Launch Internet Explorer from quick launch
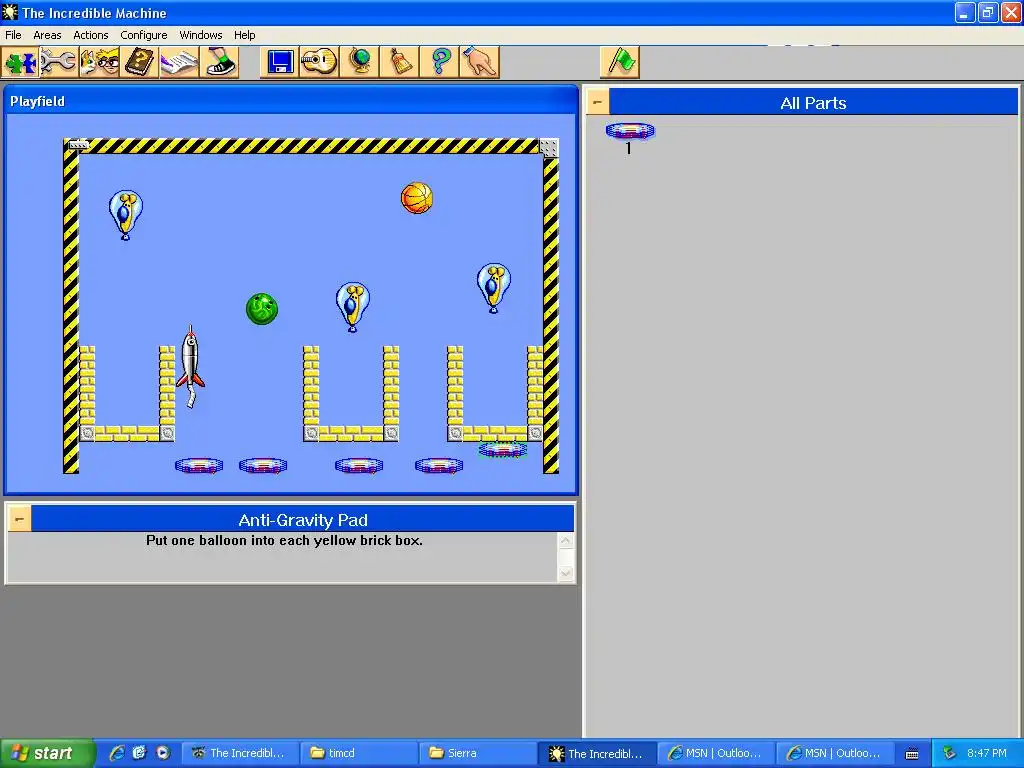 click(117, 753)
